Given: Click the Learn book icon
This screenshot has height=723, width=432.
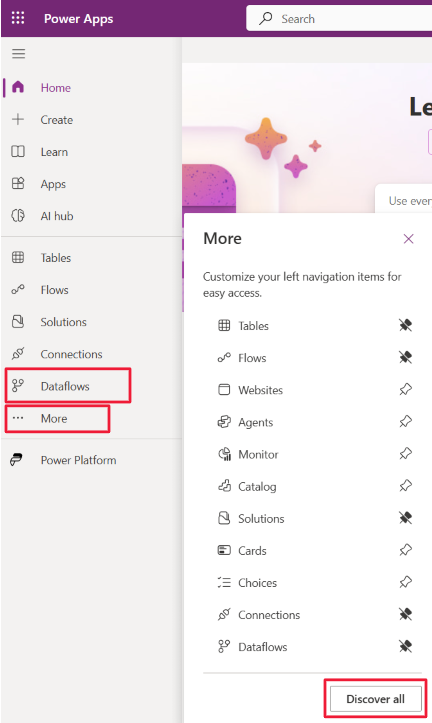Looking at the screenshot, I should 18,152.
